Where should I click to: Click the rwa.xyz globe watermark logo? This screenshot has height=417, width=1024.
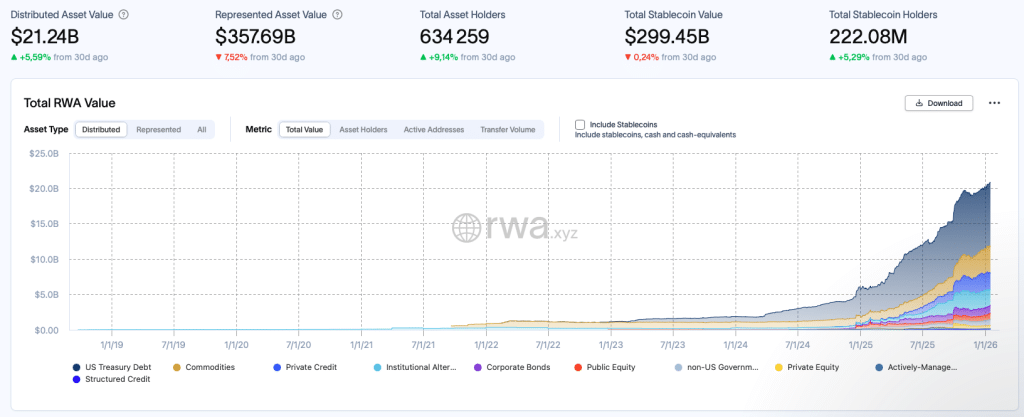468,228
